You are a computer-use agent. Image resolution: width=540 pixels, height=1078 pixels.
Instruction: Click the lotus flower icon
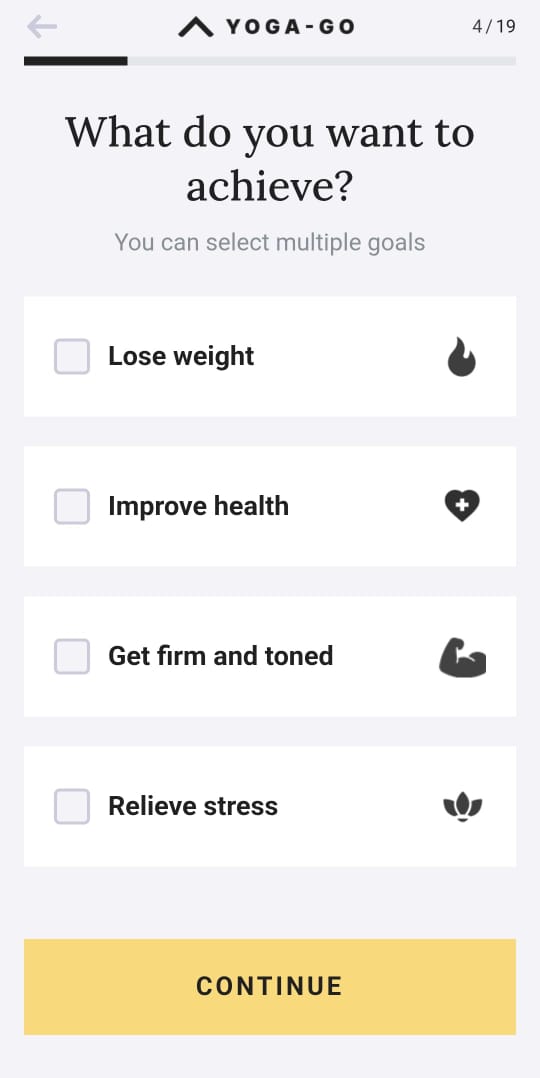[x=462, y=806]
